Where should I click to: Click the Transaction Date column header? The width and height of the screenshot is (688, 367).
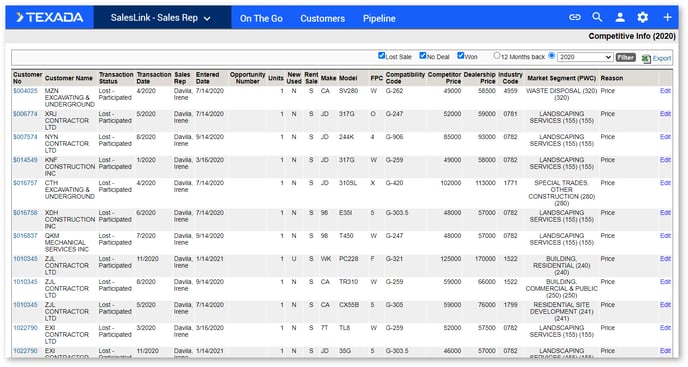click(x=154, y=78)
